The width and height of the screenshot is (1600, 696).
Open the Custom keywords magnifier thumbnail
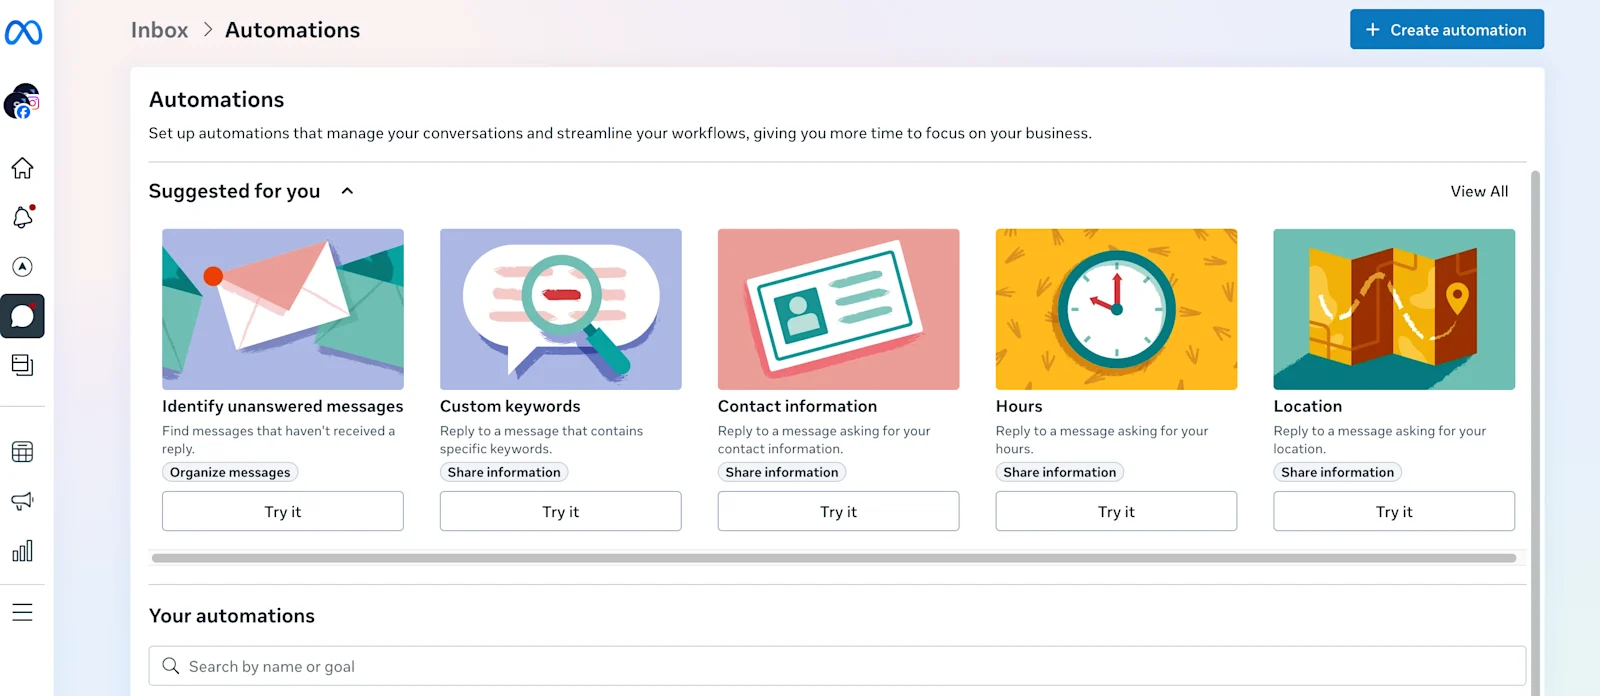[561, 309]
